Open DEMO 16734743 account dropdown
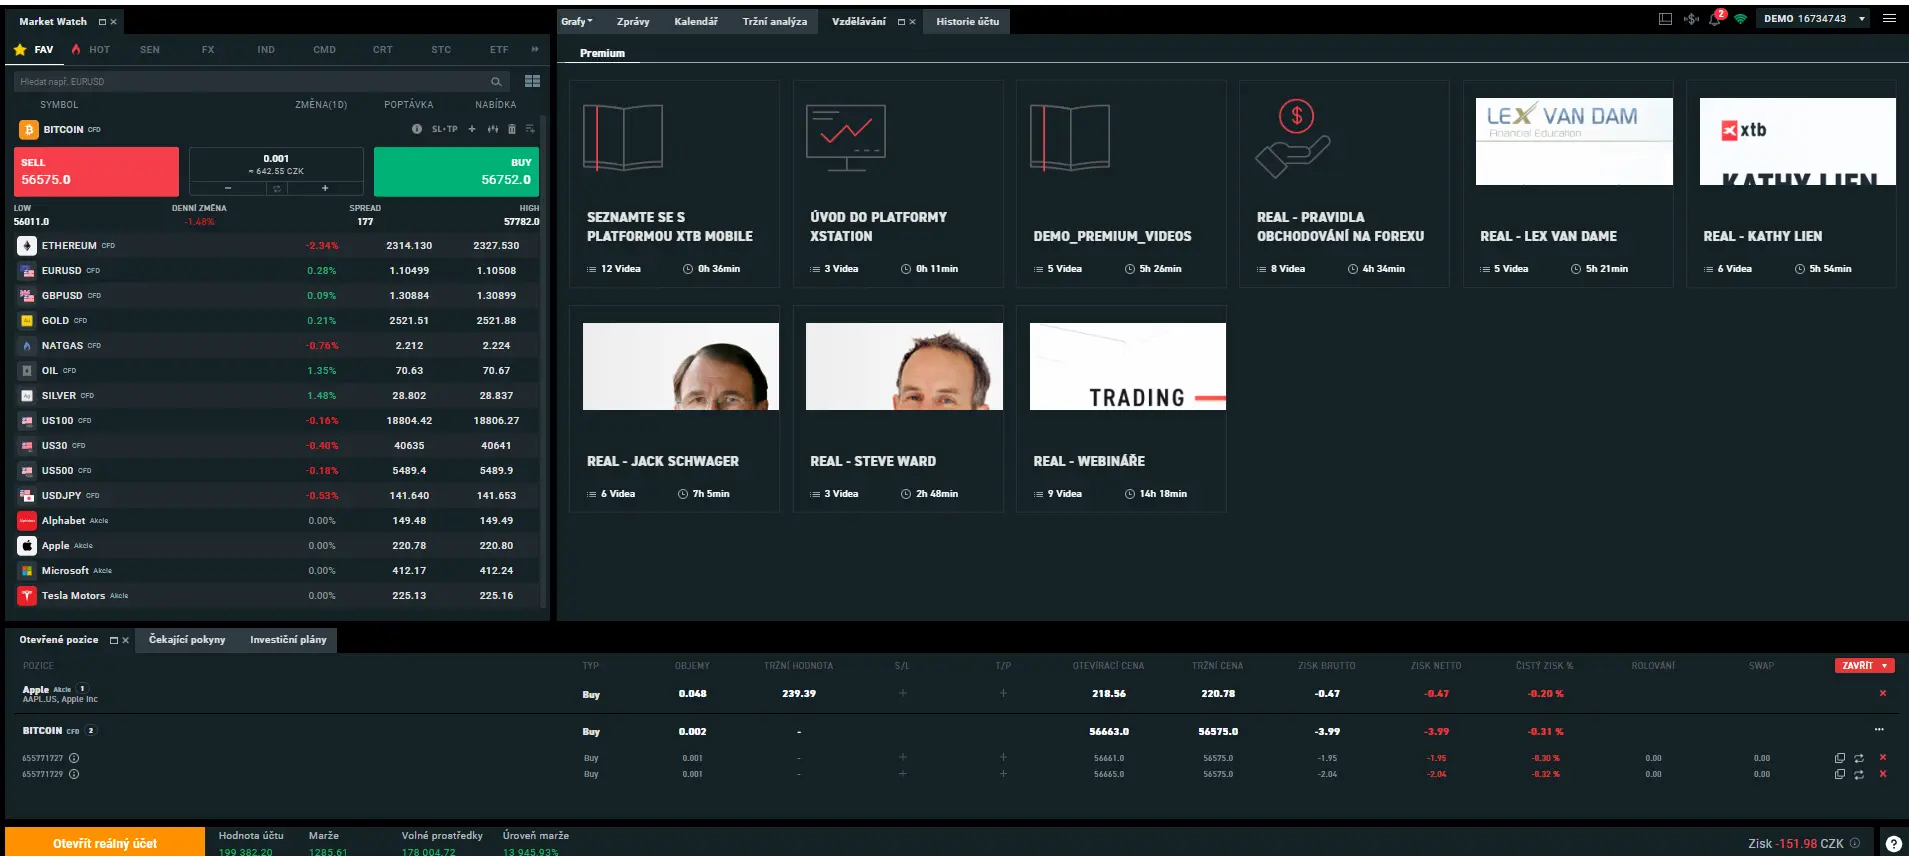Screen dimensions: 1909x860 pyautogui.click(x=1815, y=19)
